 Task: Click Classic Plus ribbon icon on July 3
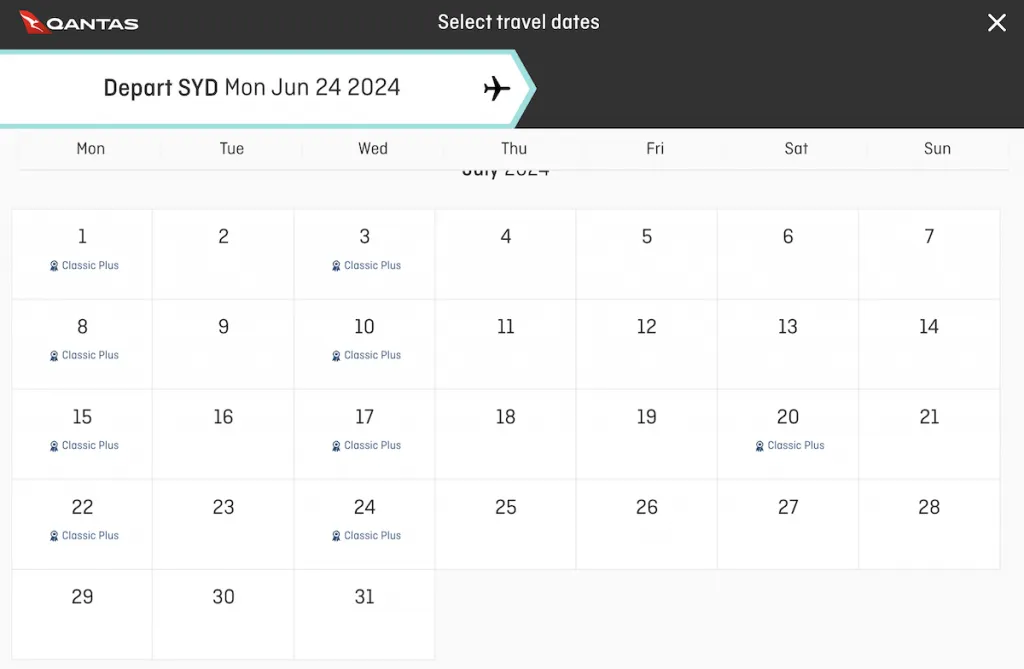pyautogui.click(x=336, y=266)
